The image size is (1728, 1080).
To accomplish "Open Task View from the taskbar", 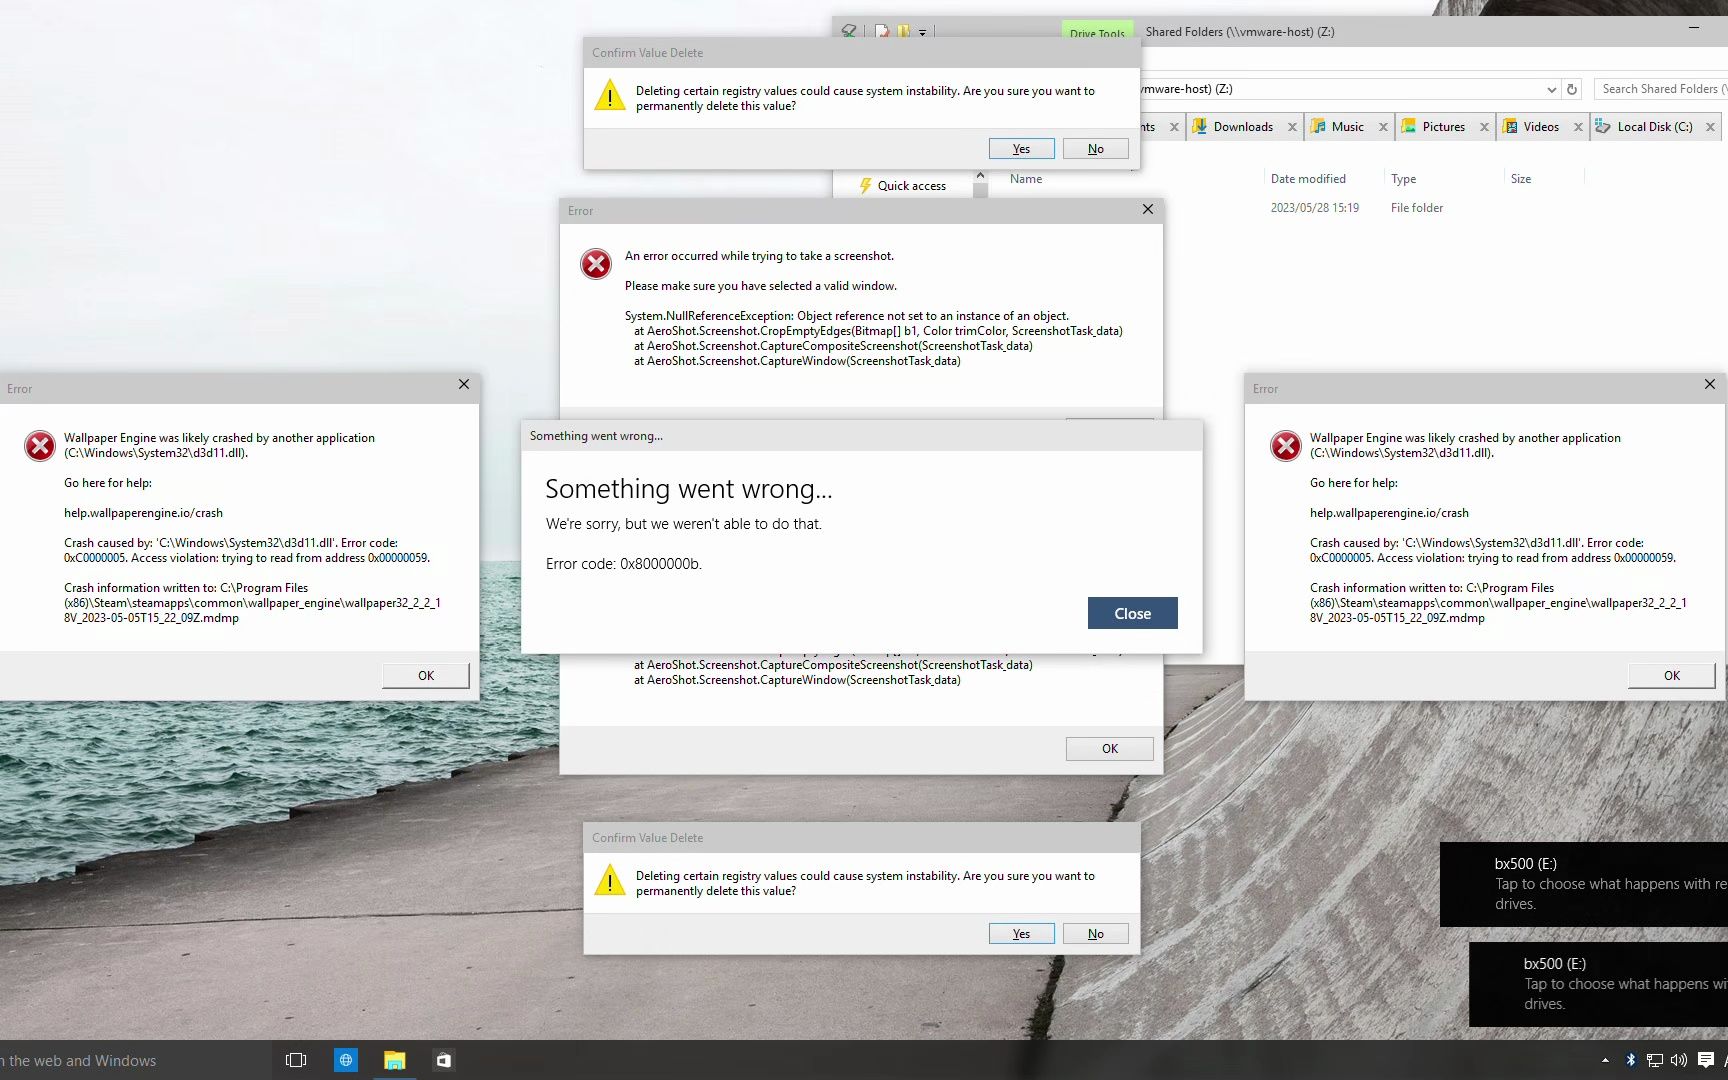I will tap(296, 1060).
